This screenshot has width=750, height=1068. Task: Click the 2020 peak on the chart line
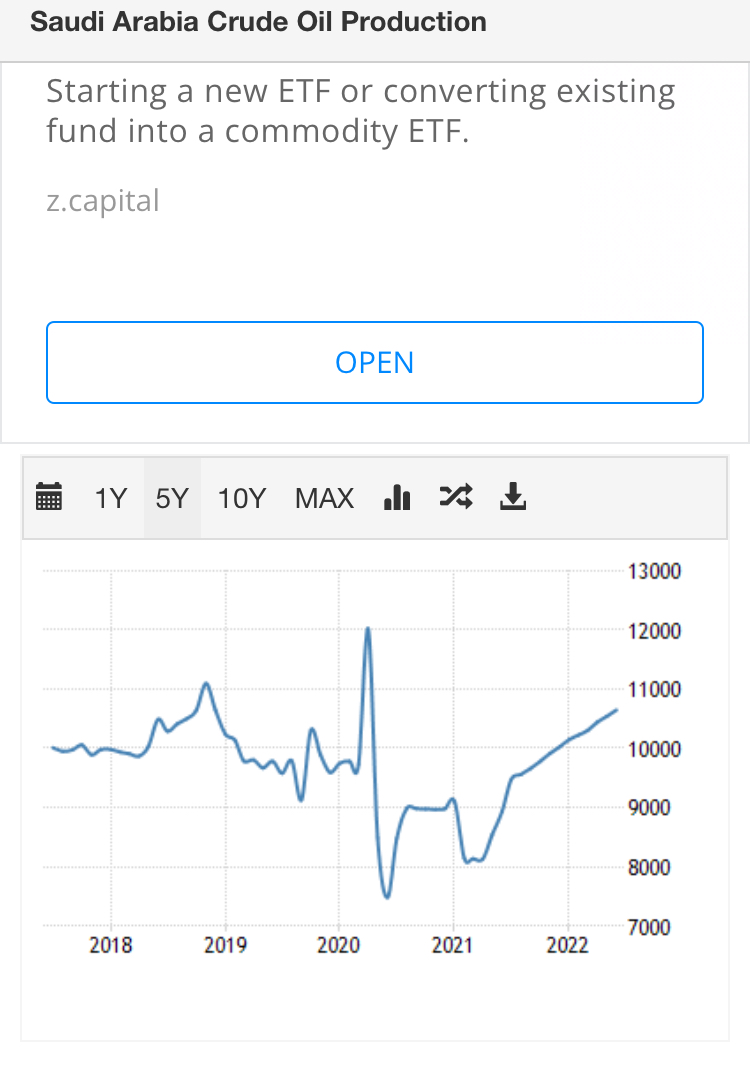[x=368, y=629]
